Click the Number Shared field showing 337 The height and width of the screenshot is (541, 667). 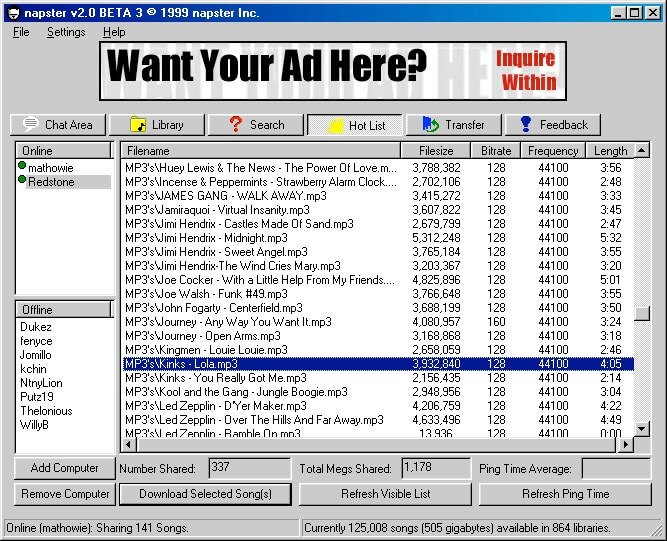tap(249, 468)
